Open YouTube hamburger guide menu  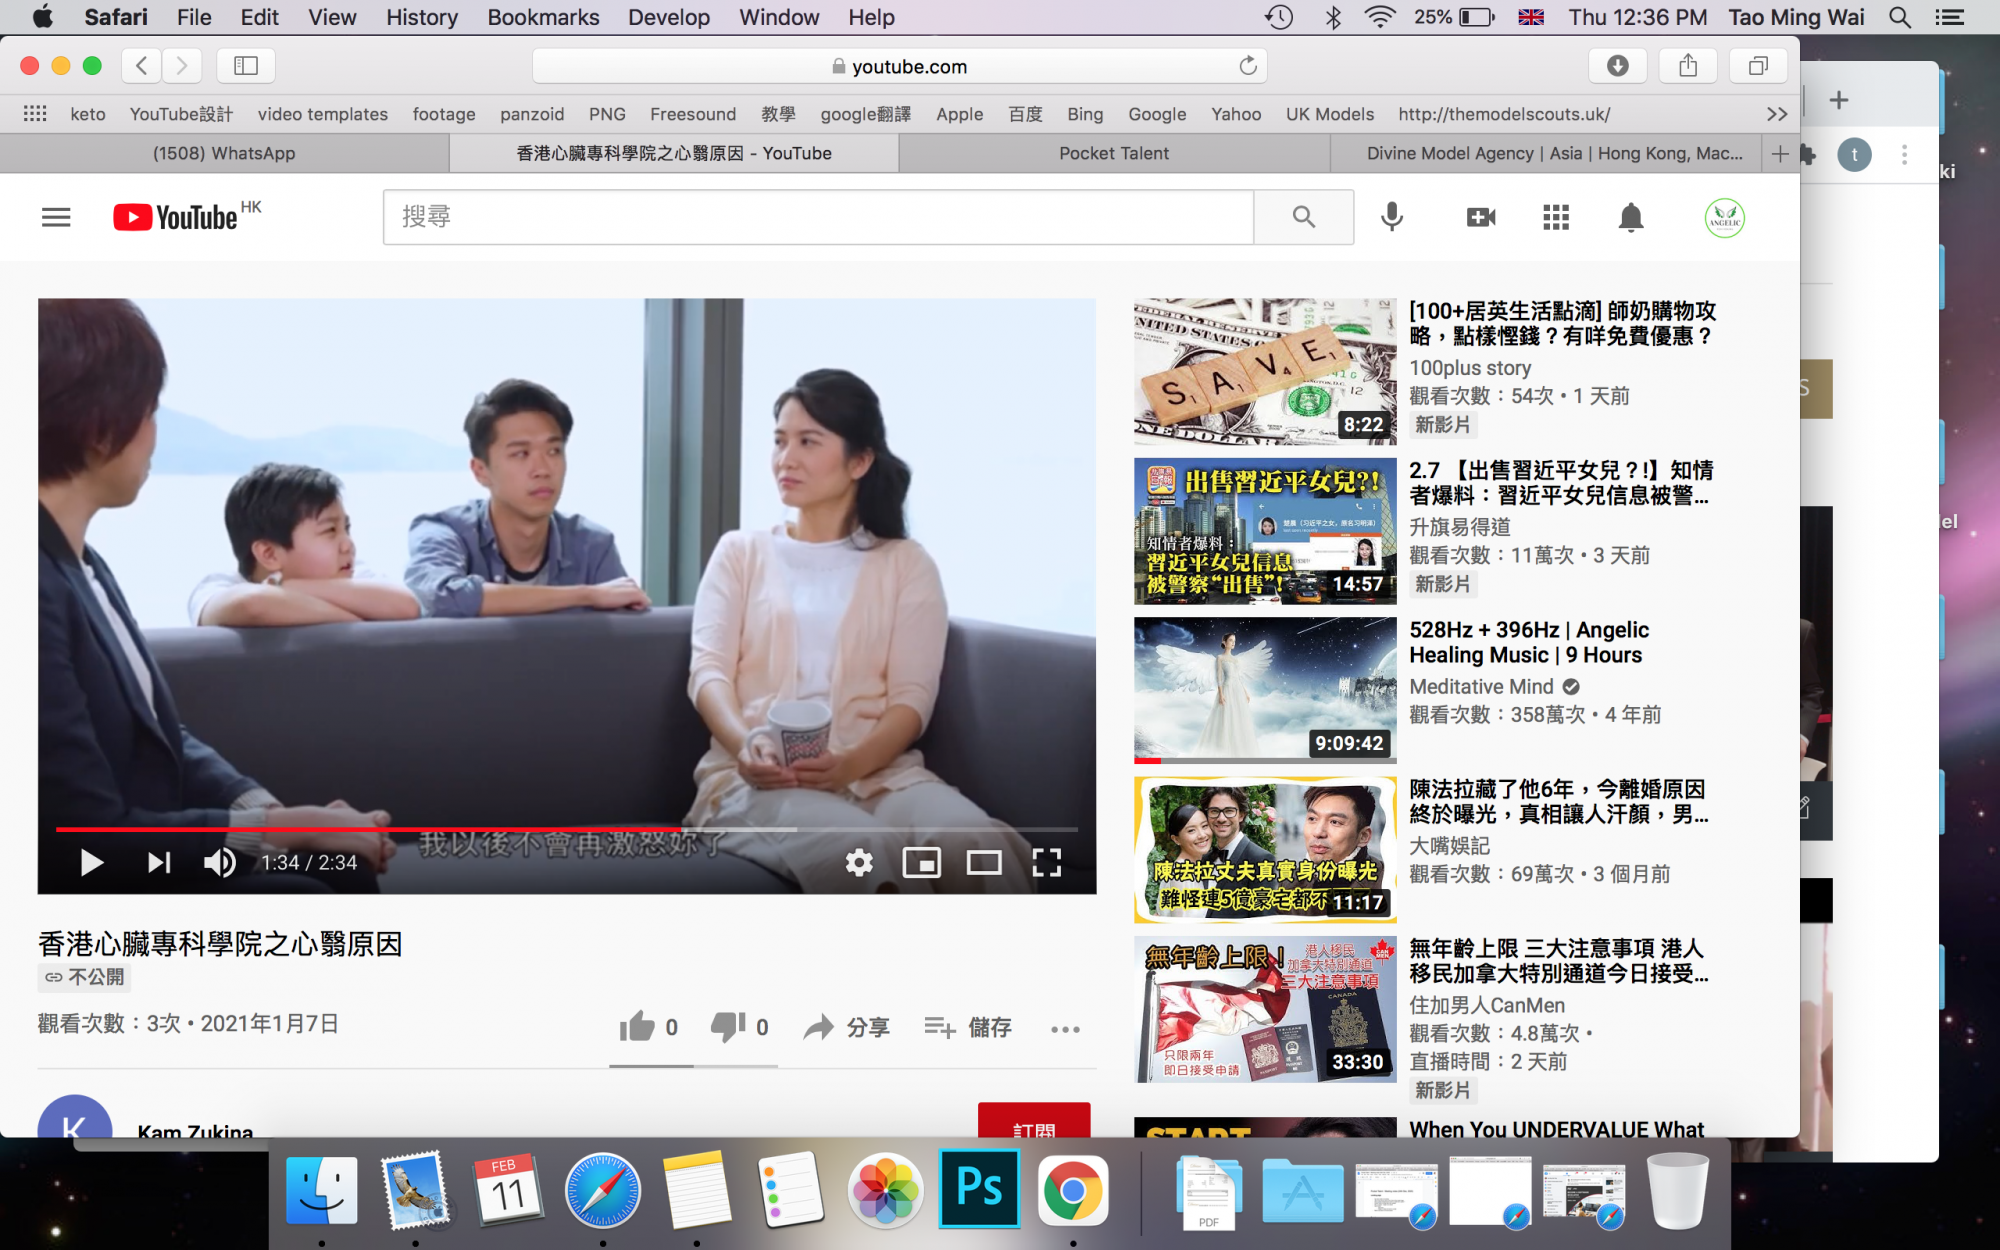pos(56,217)
